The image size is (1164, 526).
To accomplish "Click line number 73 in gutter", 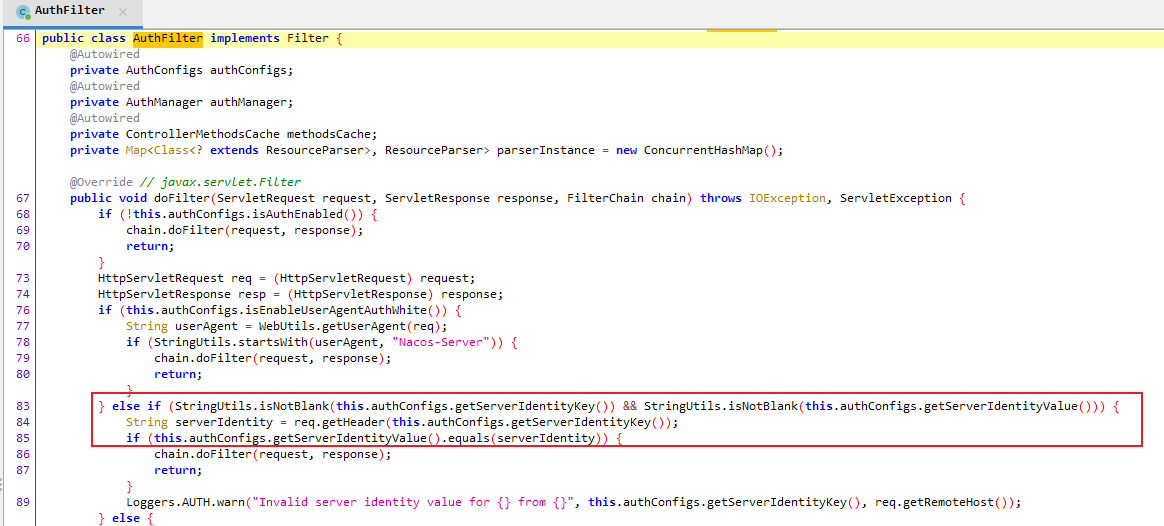I will click(22, 278).
